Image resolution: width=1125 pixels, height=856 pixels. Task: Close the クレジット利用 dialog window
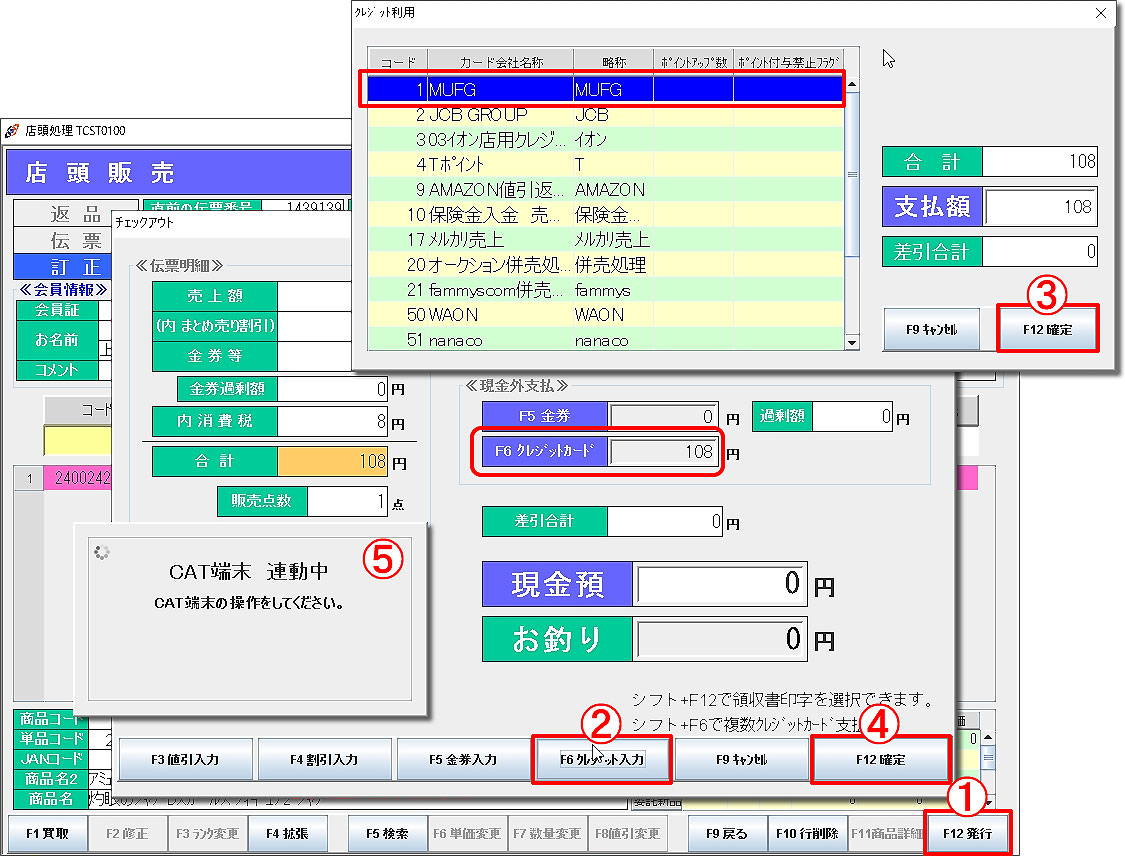click(1101, 13)
